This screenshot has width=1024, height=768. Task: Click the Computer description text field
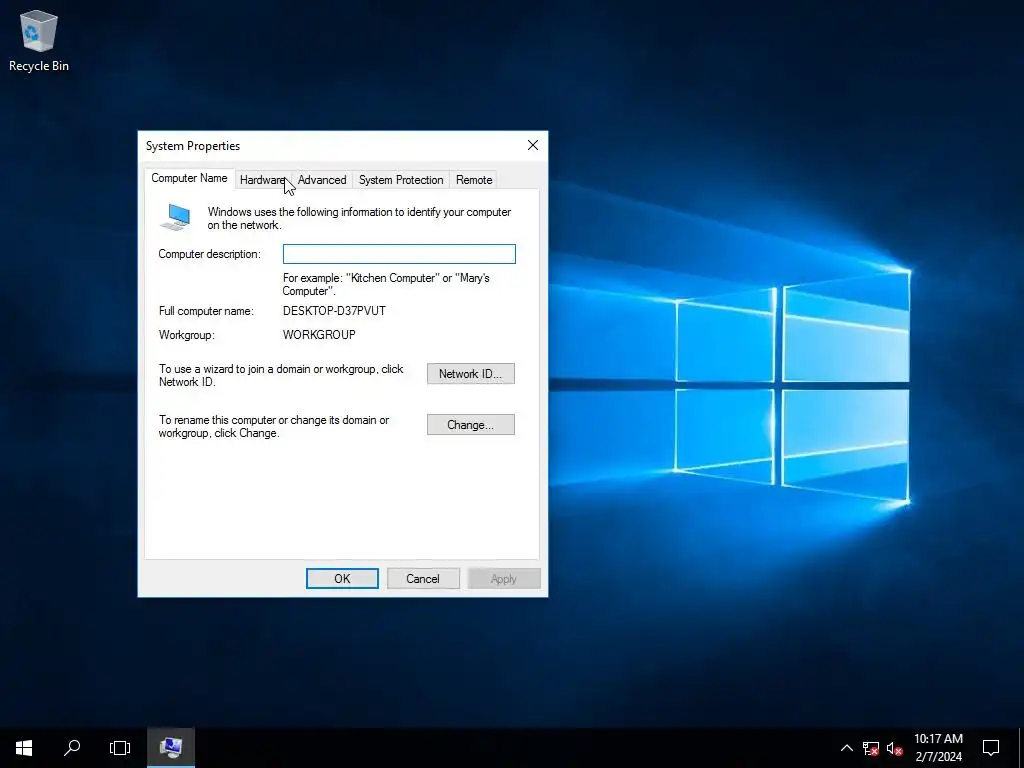coord(399,254)
